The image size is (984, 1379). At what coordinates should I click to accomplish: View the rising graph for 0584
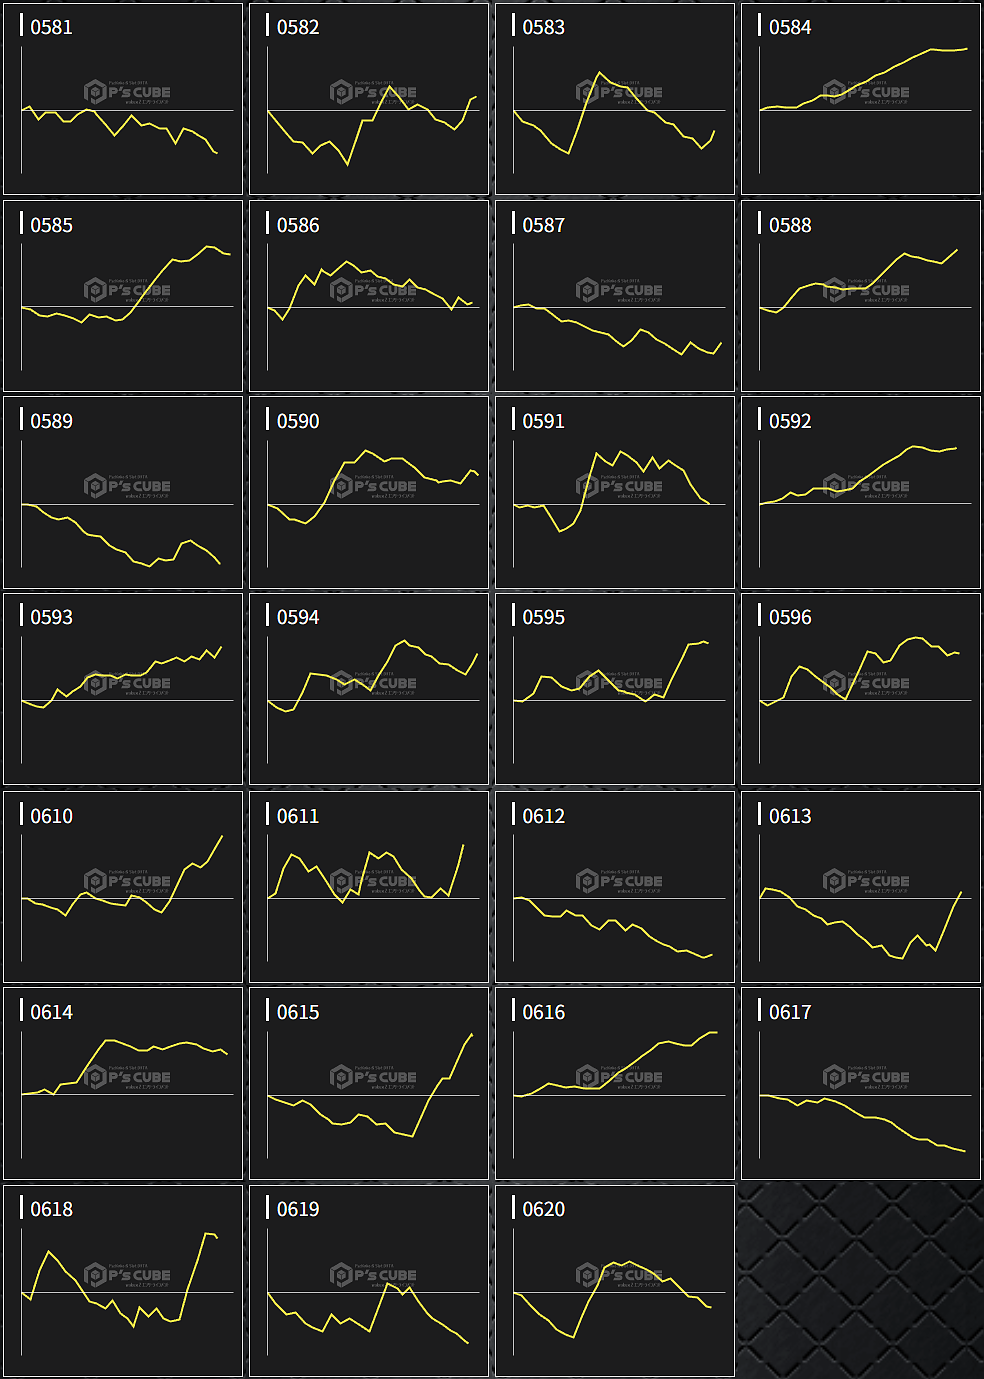[861, 99]
